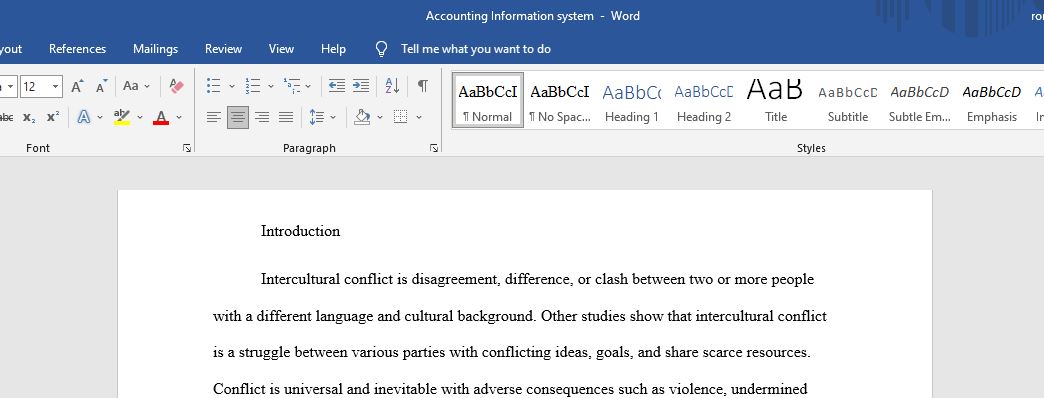Toggle show paragraph marks
This screenshot has height=398, width=1044.
tap(422, 86)
